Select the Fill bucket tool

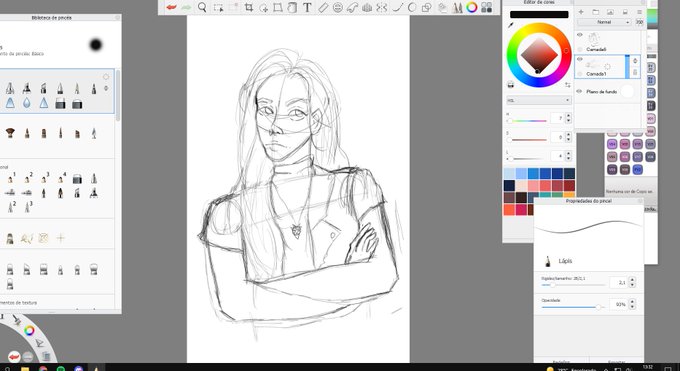(293, 7)
